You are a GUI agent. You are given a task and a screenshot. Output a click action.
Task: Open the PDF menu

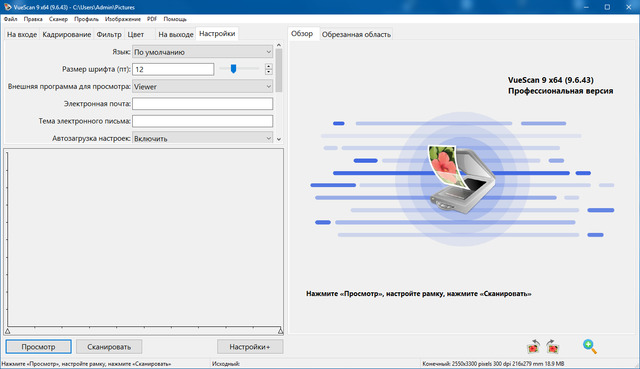pyautogui.click(x=152, y=19)
